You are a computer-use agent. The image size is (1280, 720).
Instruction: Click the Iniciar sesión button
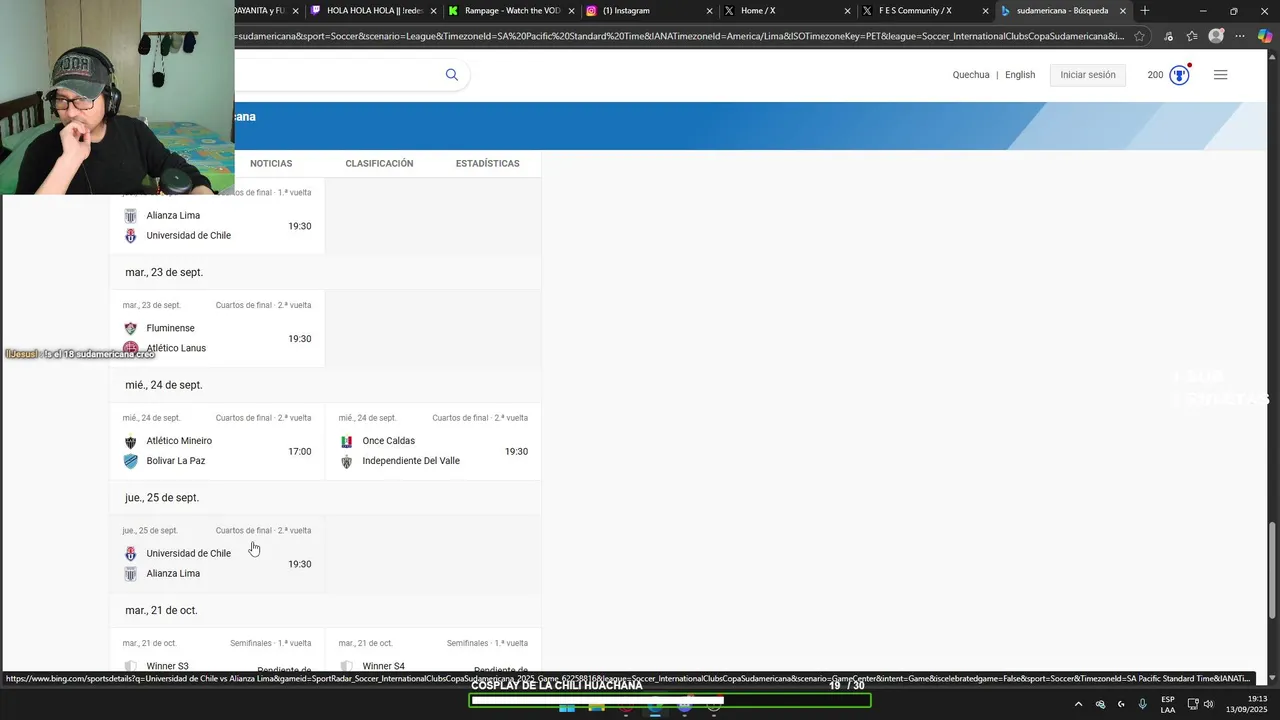click(1088, 75)
